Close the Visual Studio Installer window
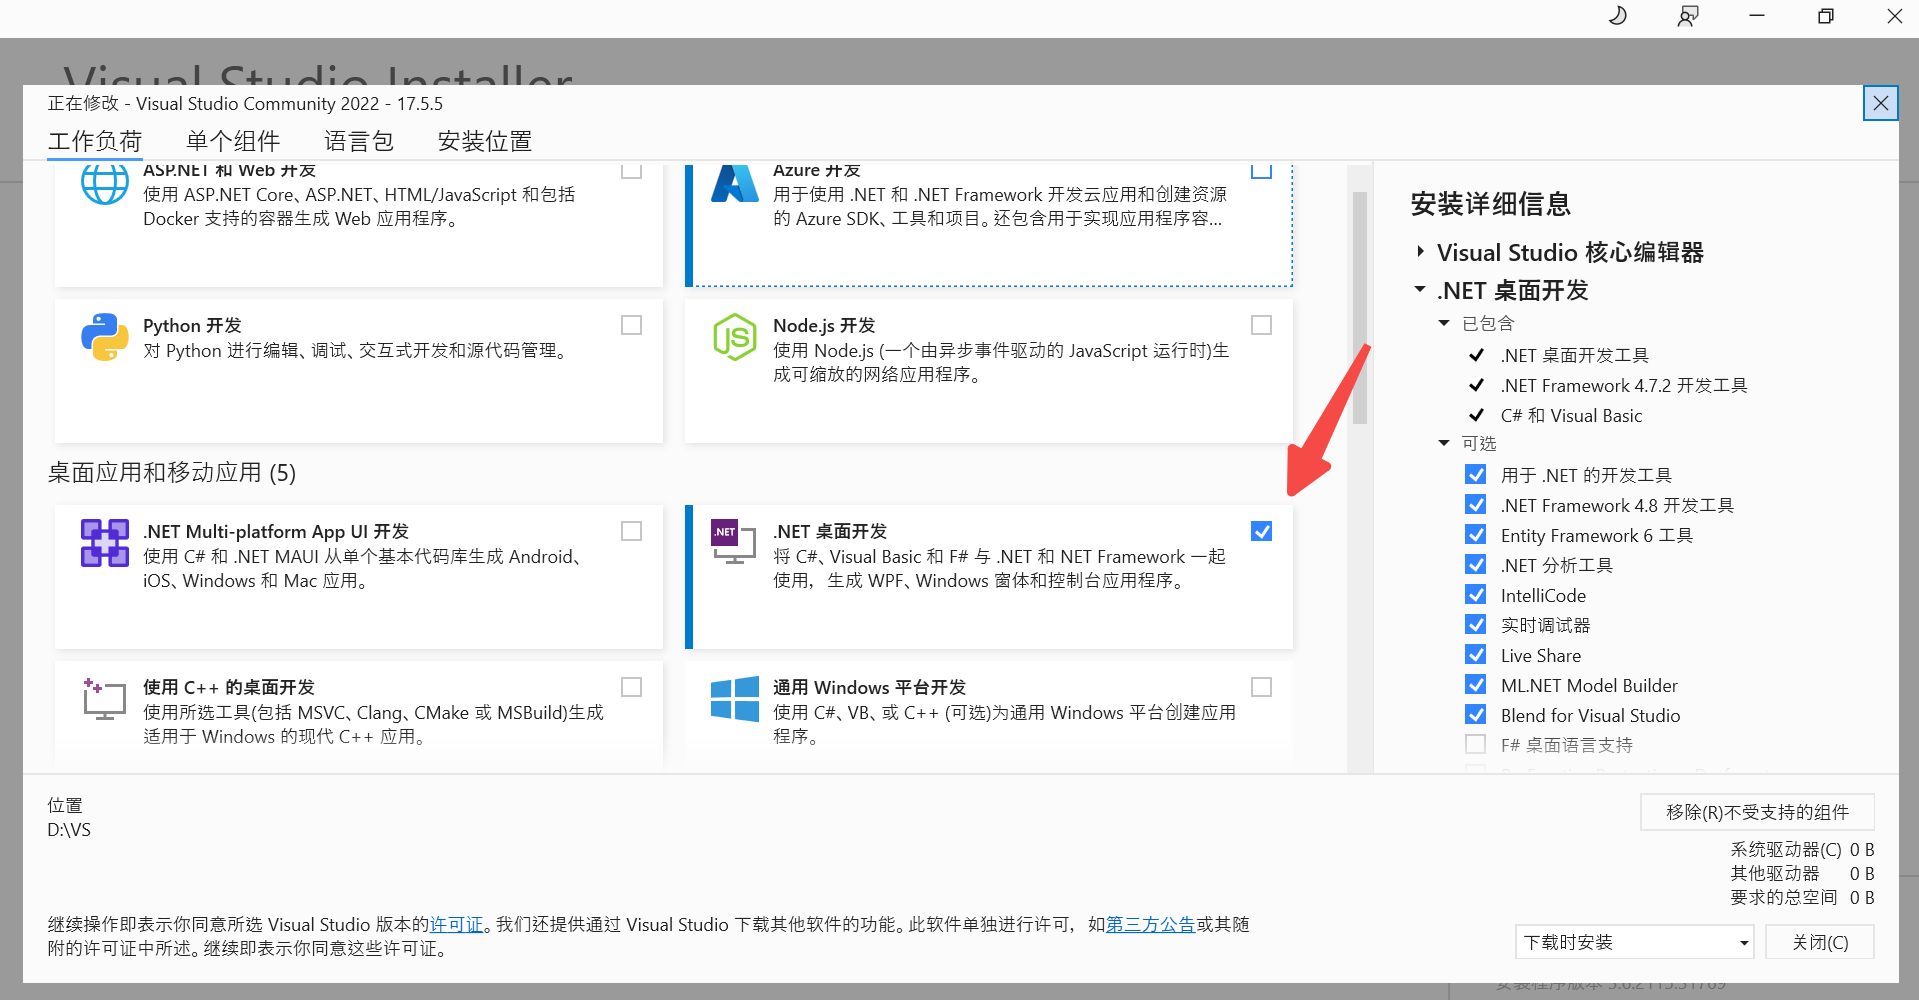Viewport: 1919px width, 1000px height. click(x=1895, y=16)
